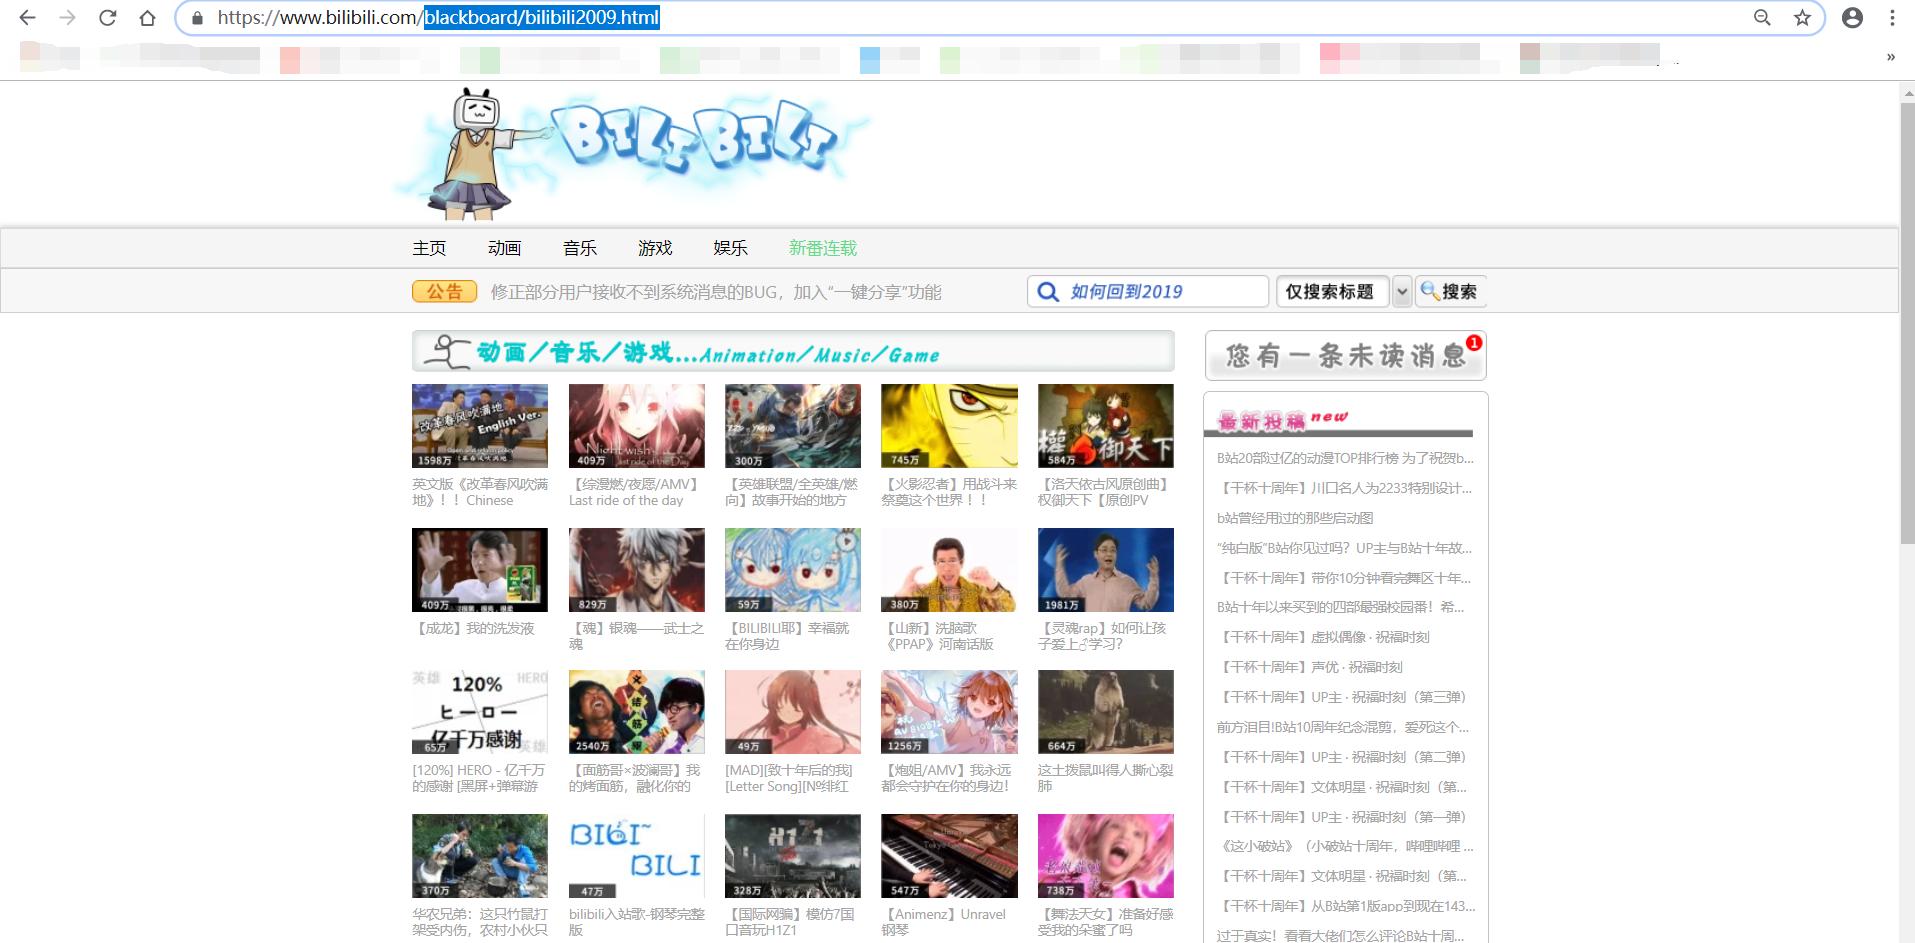The image size is (1915, 943).
Task: Expand the bookmarks overflow chevron
Action: click(x=1890, y=57)
